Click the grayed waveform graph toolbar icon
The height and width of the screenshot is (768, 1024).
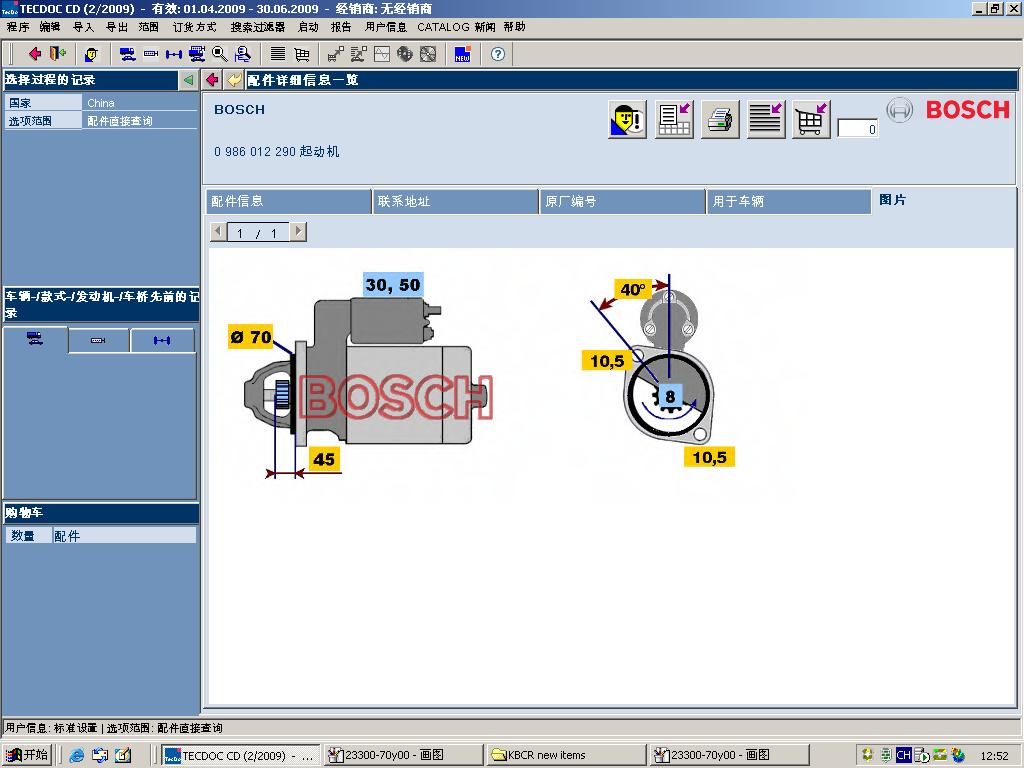pos(382,54)
